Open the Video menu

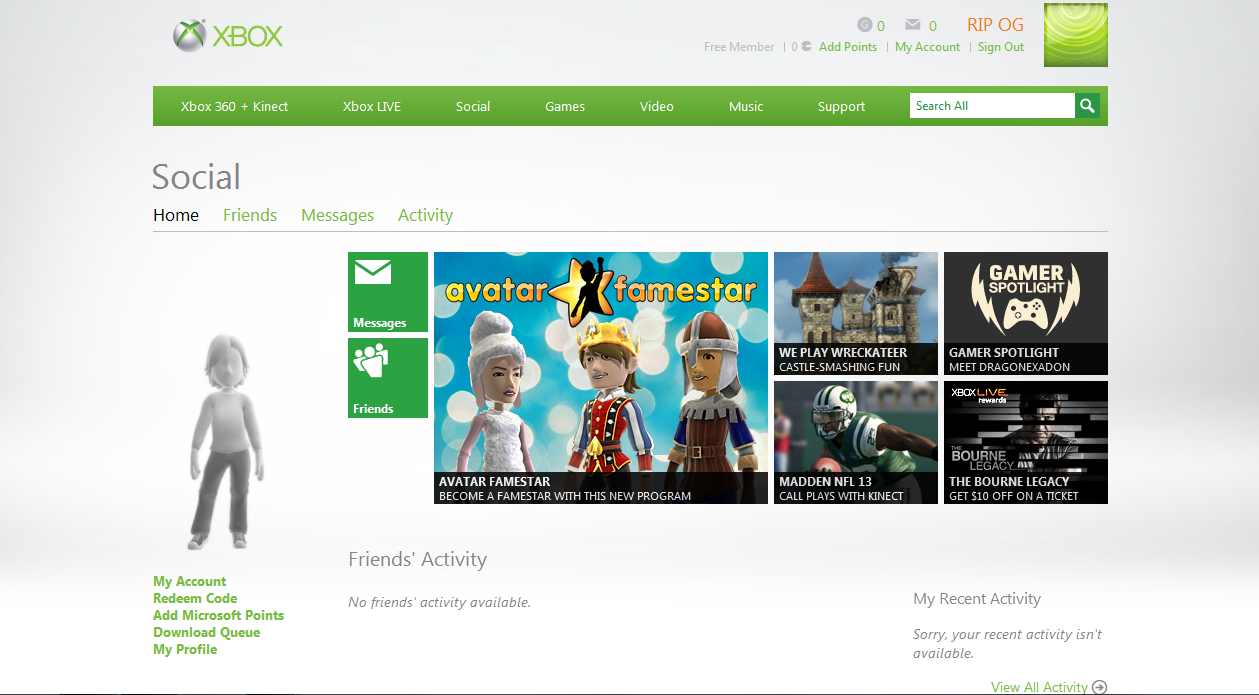657,106
